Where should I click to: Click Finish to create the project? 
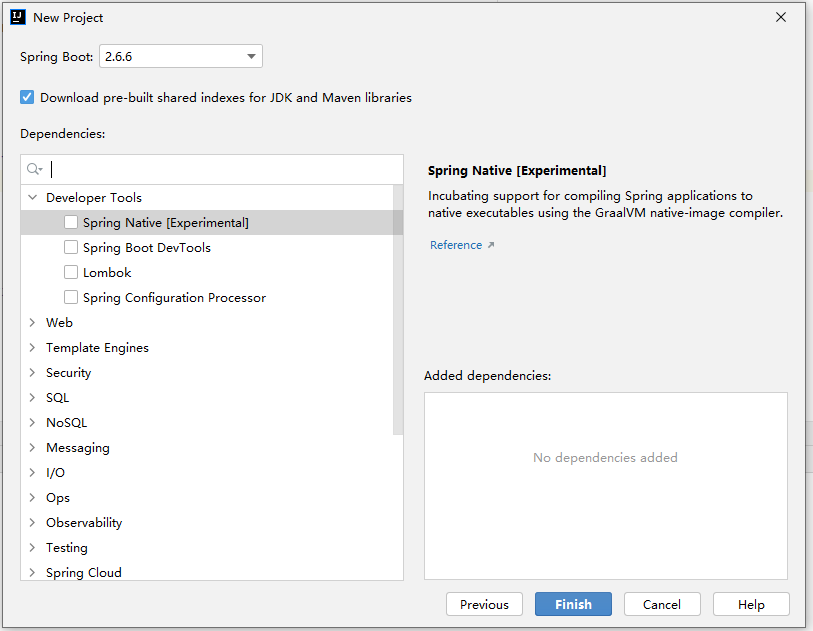[x=573, y=604]
